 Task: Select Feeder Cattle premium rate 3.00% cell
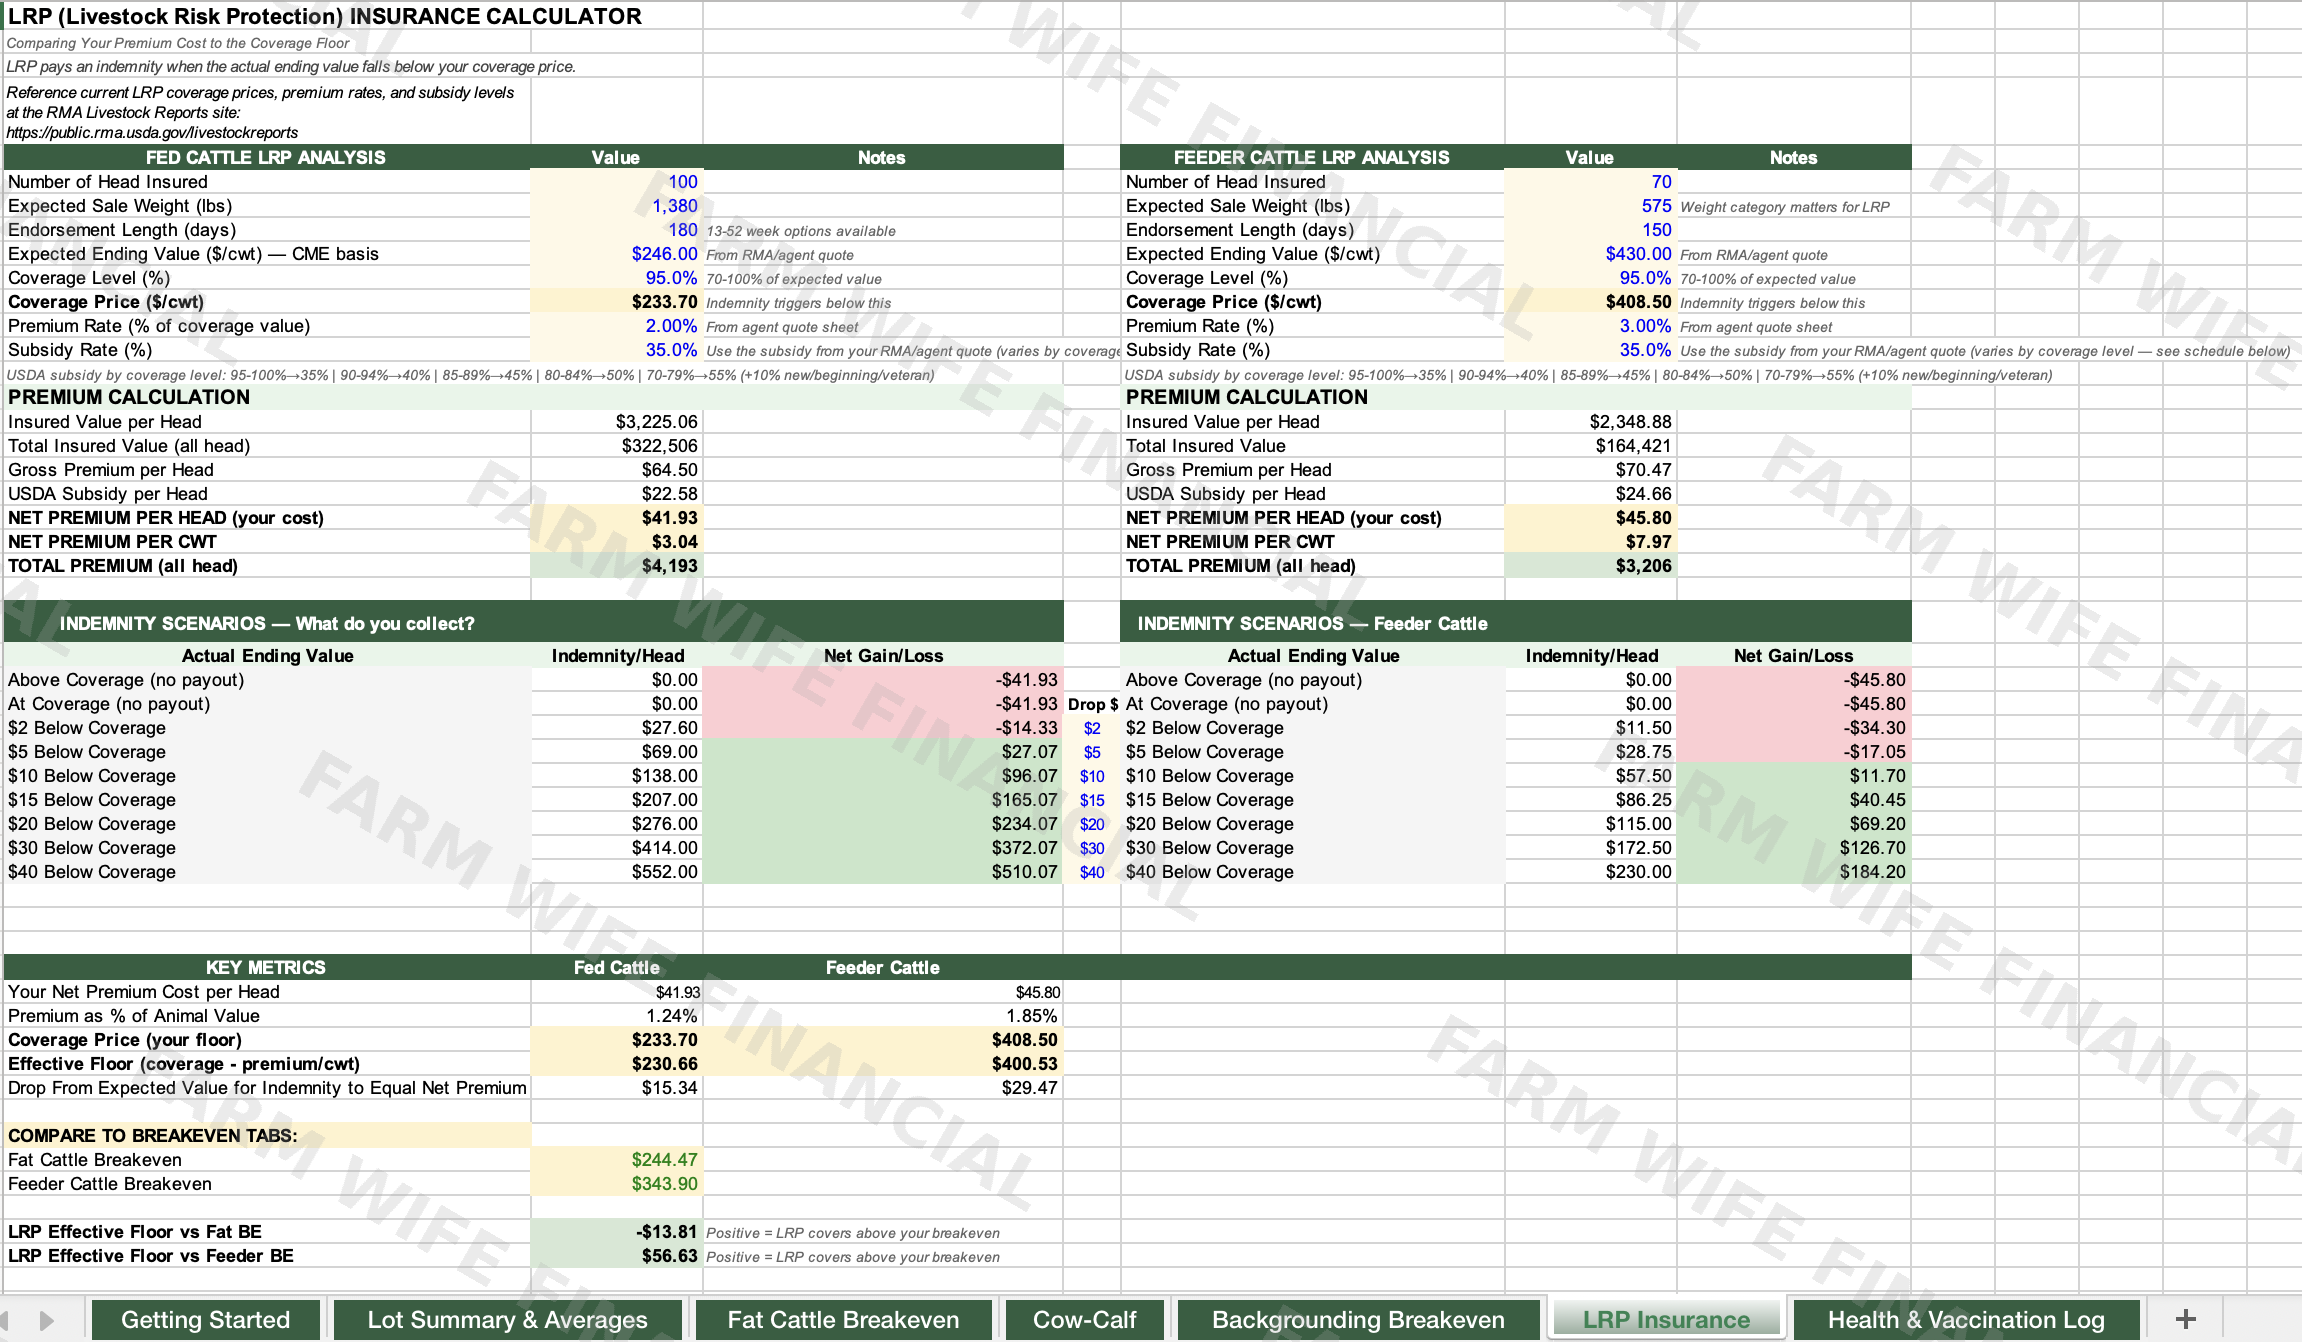[1591, 326]
